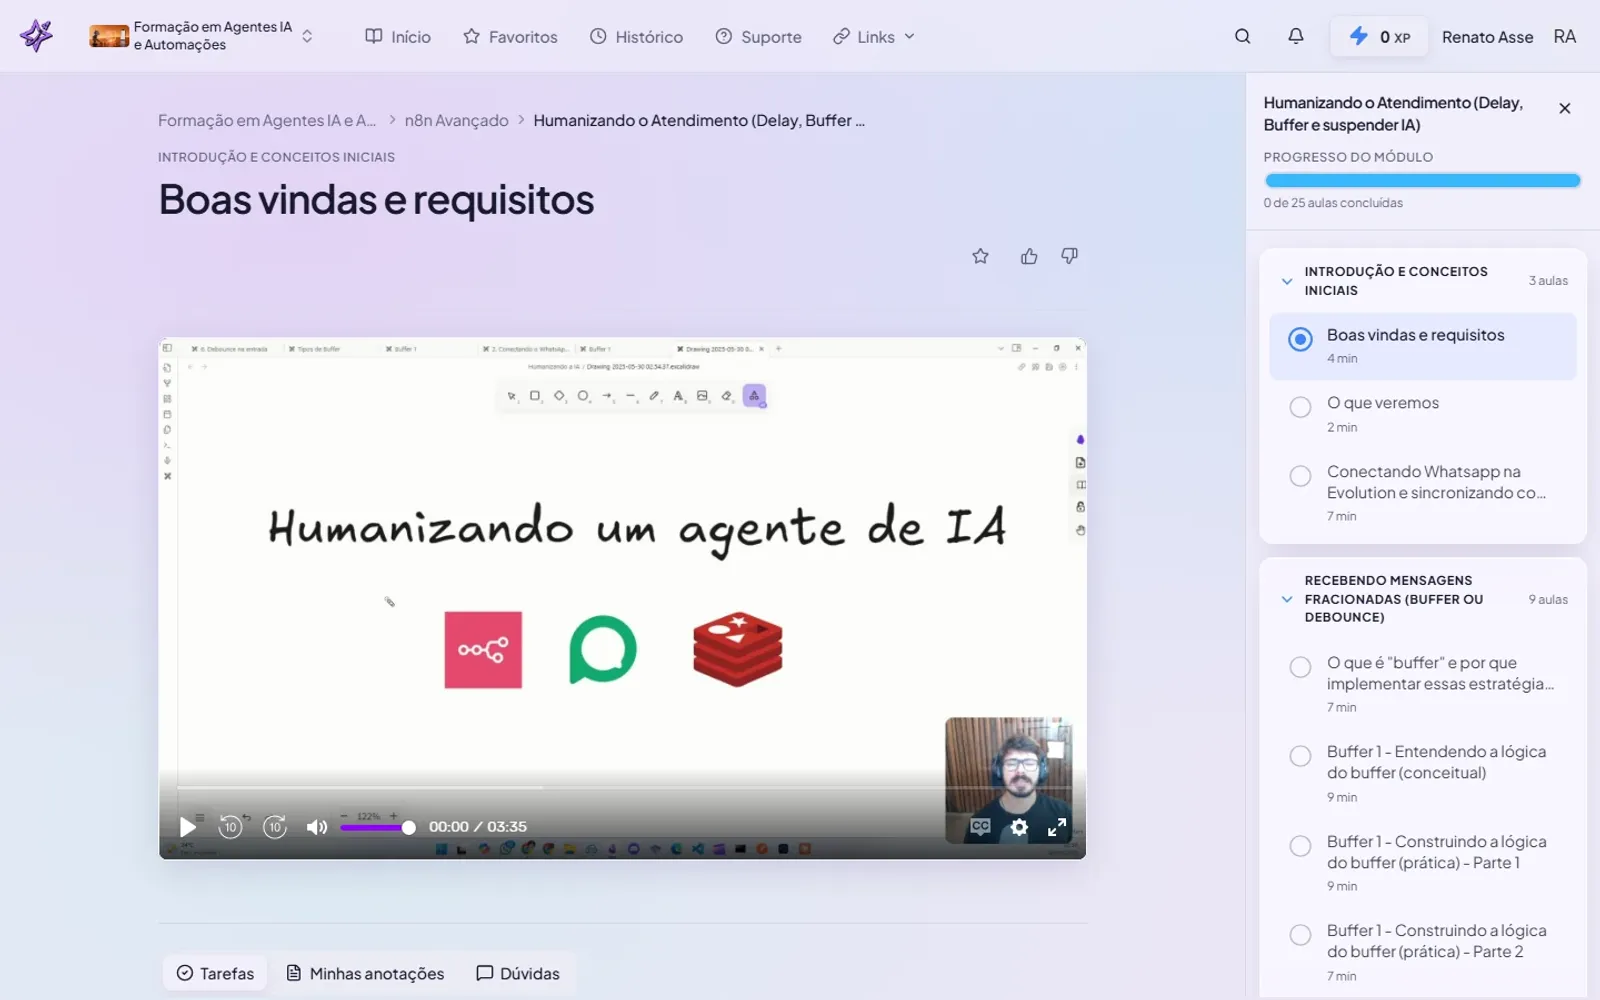
Task: Toggle closed captions CC button
Action: click(x=980, y=827)
